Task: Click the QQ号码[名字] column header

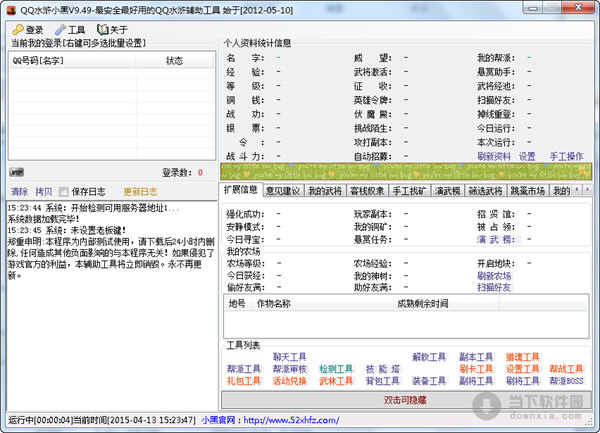Action: click(x=72, y=60)
